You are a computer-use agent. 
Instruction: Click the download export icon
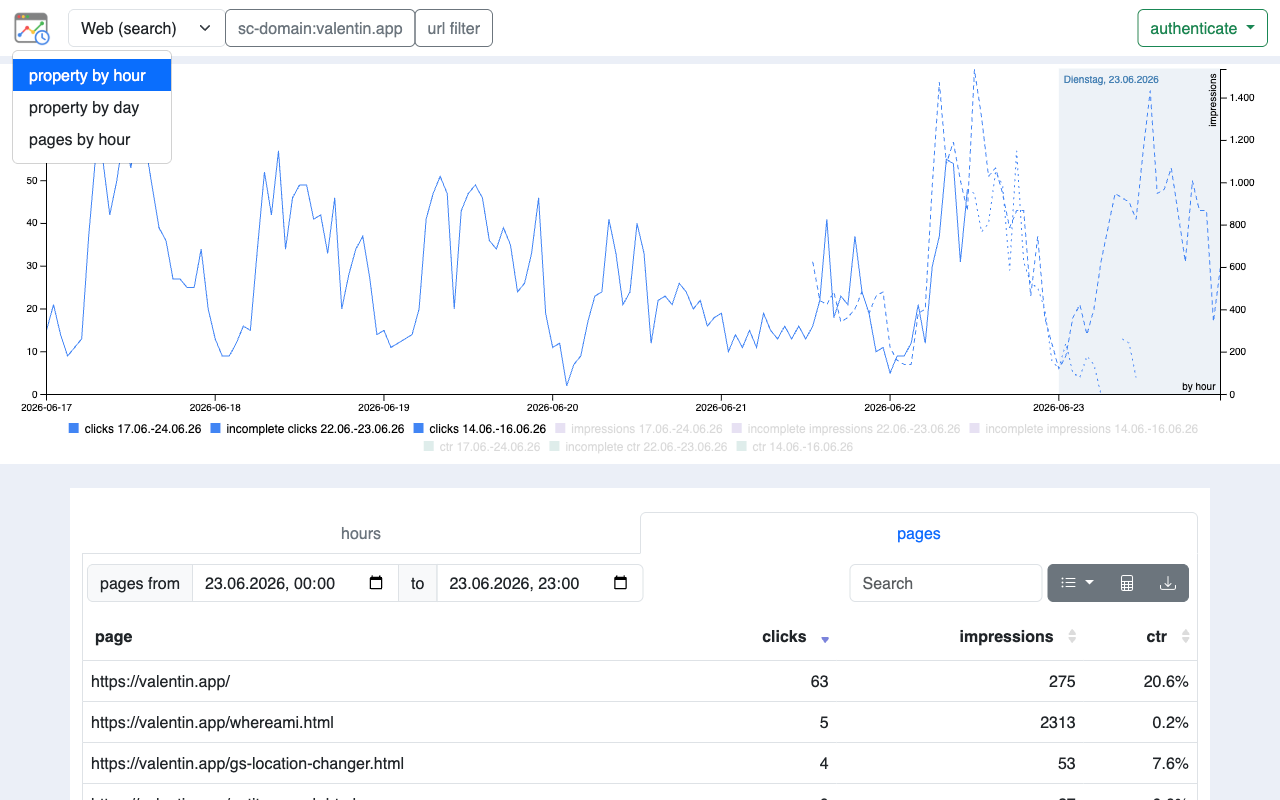tap(1168, 583)
